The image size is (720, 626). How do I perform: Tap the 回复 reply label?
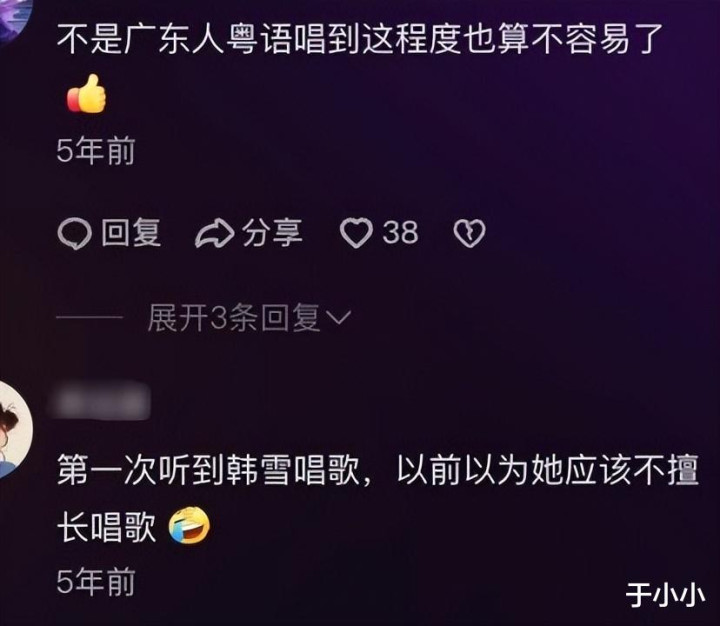coord(131,232)
